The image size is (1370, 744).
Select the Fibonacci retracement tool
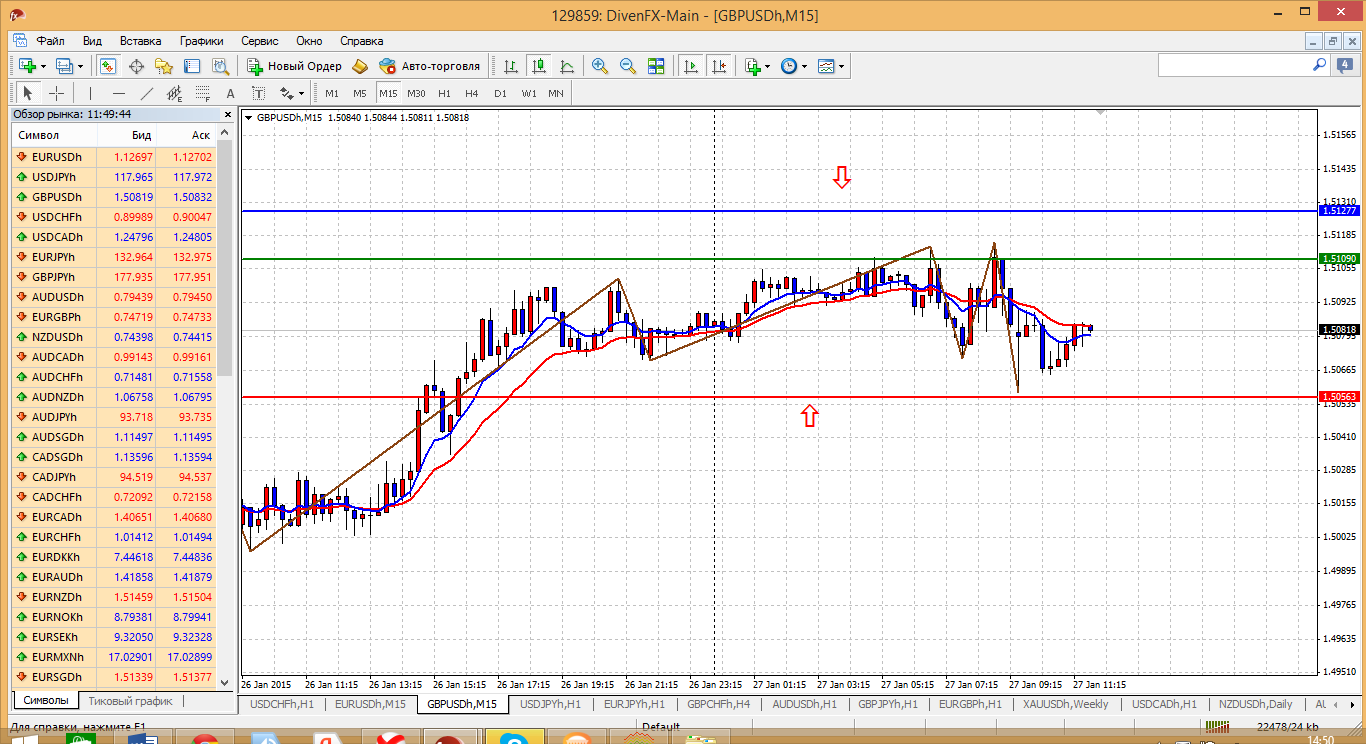click(x=203, y=93)
